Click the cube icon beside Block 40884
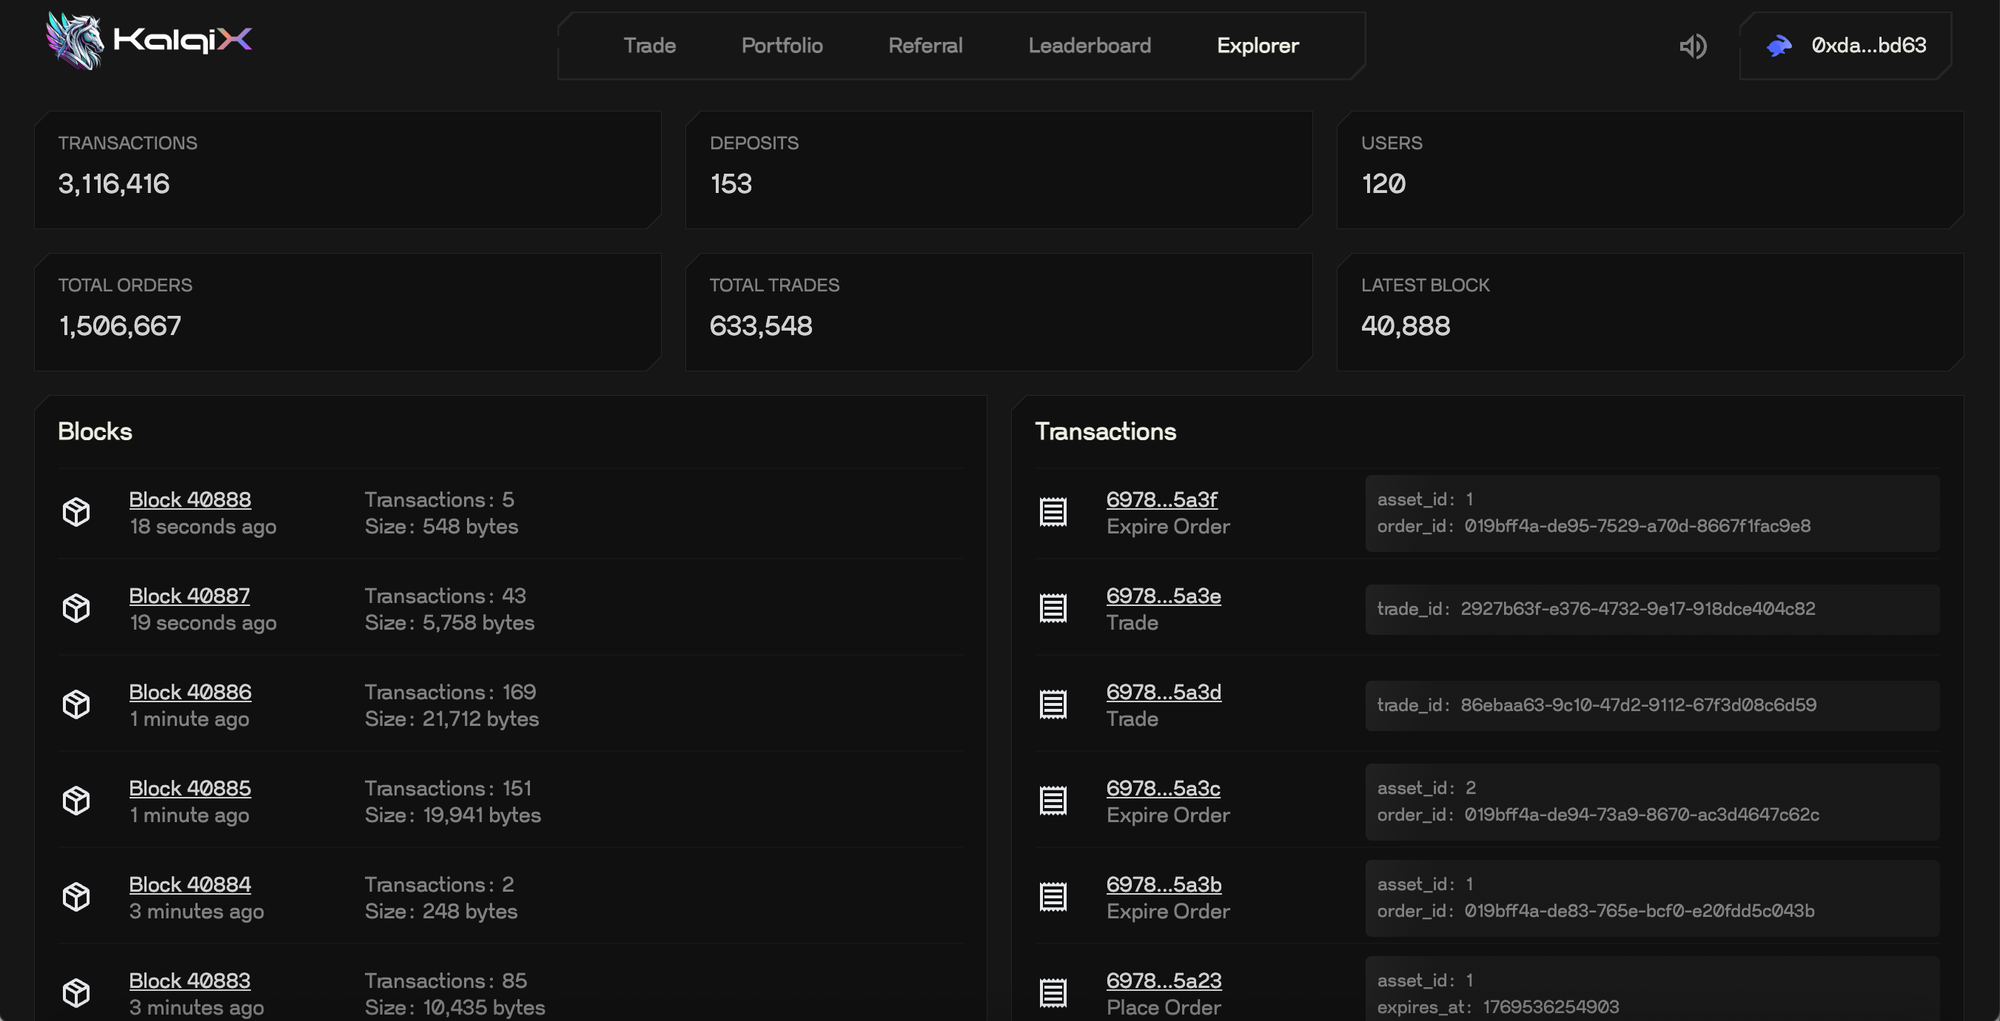The height and width of the screenshot is (1021, 2000). [76, 897]
